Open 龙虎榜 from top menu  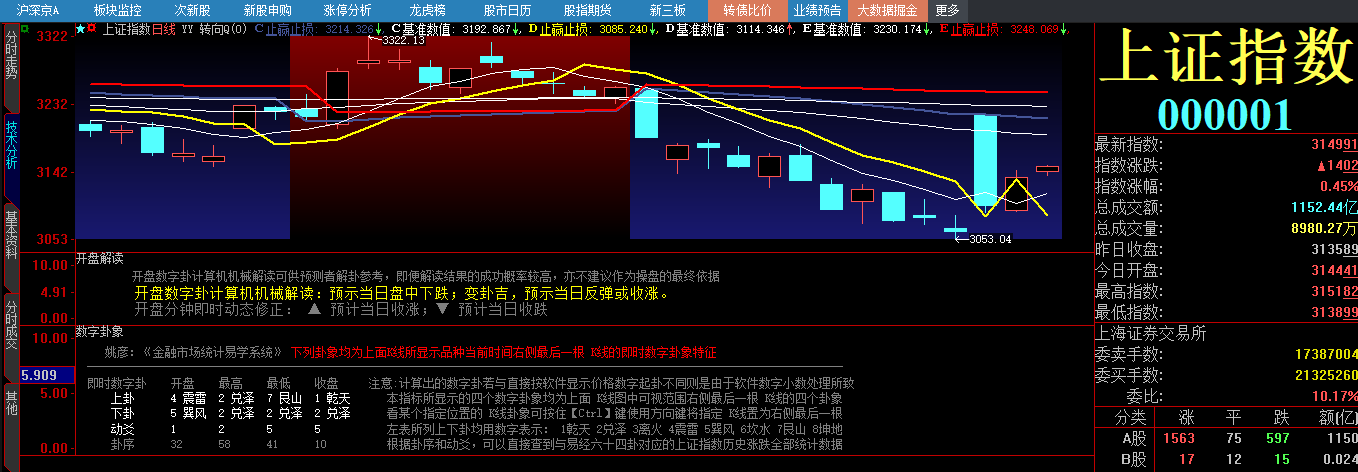coord(427,10)
